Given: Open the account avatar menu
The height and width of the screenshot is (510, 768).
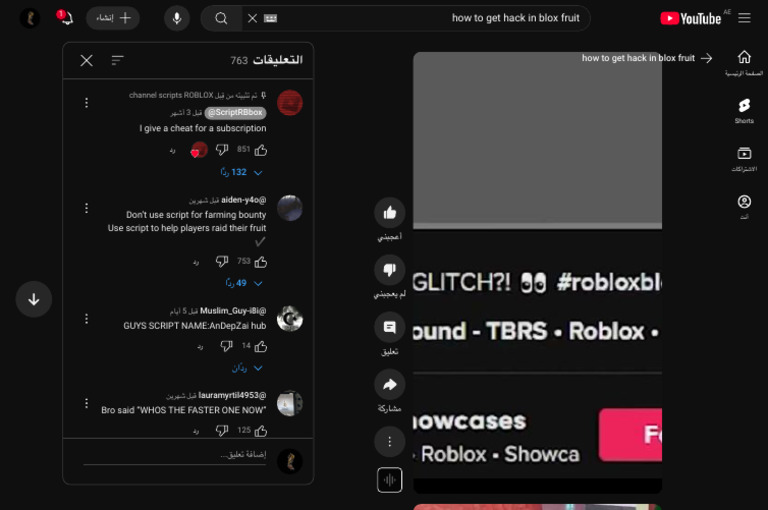Looking at the screenshot, I should (29, 18).
